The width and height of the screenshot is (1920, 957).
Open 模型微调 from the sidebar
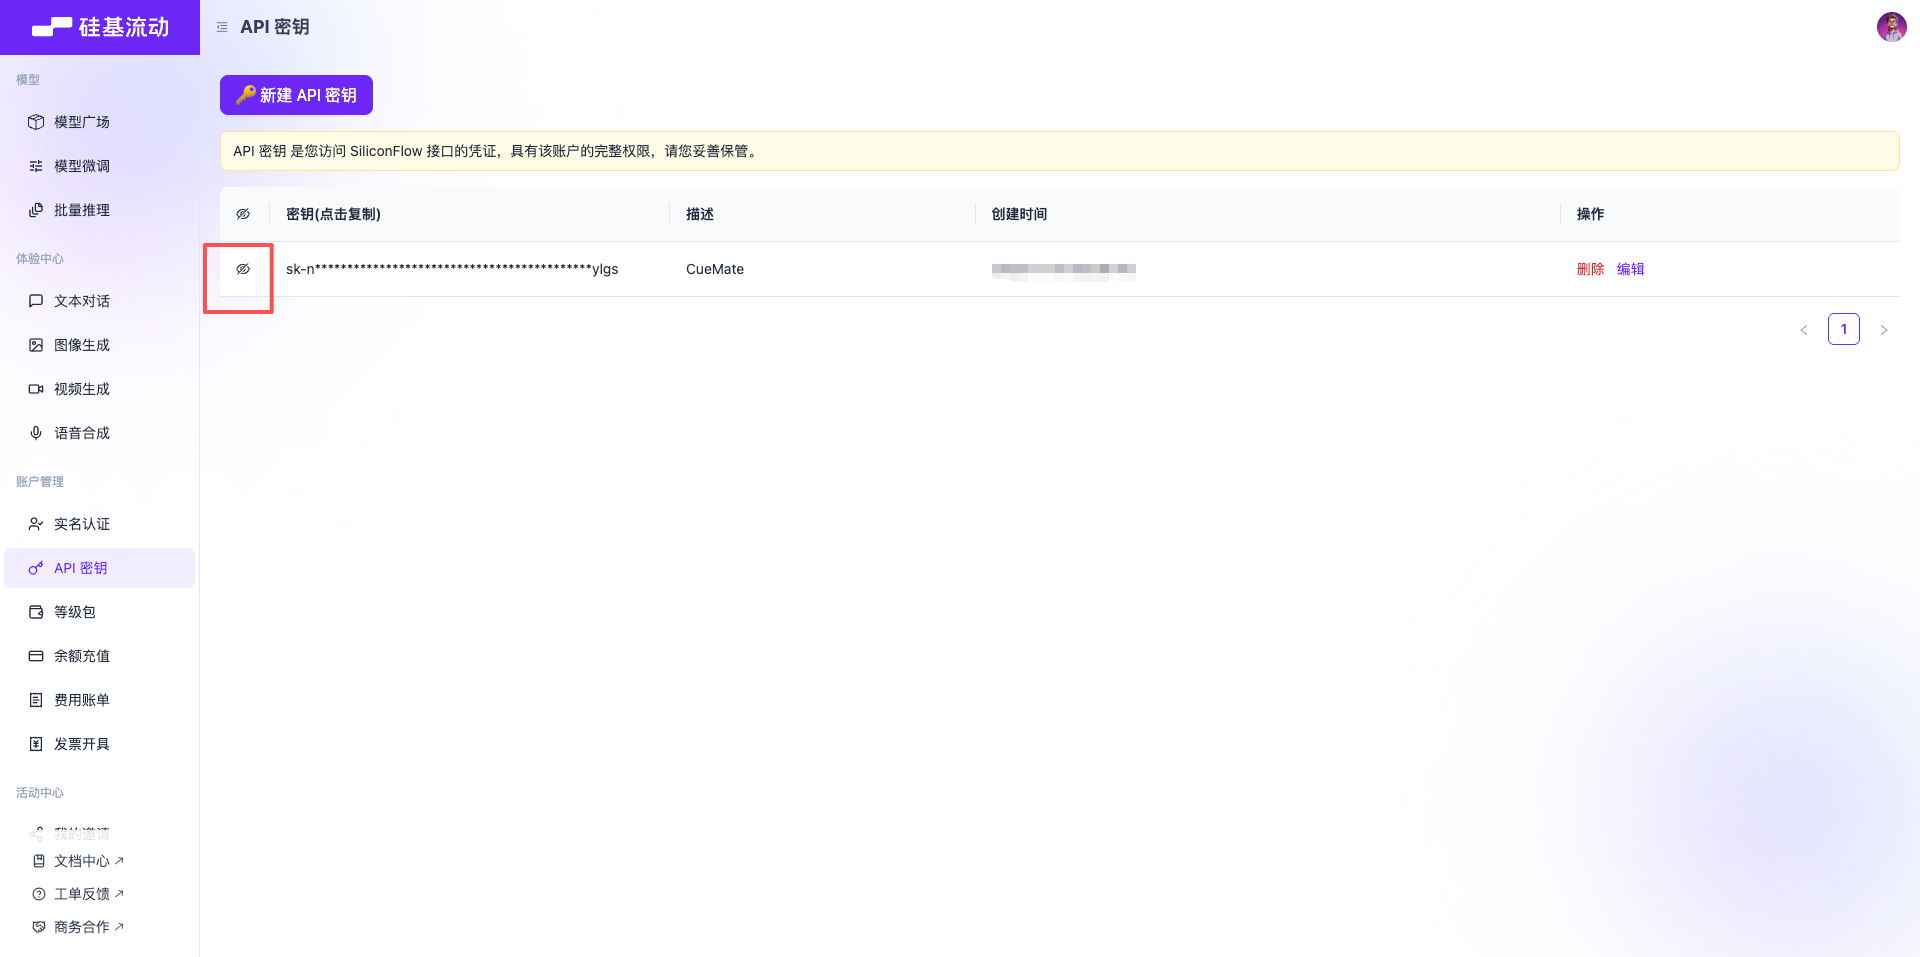point(82,165)
